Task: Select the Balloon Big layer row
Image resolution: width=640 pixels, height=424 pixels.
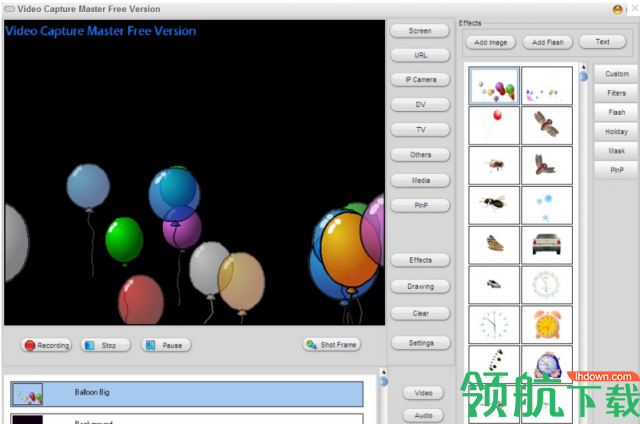Action: click(187, 394)
